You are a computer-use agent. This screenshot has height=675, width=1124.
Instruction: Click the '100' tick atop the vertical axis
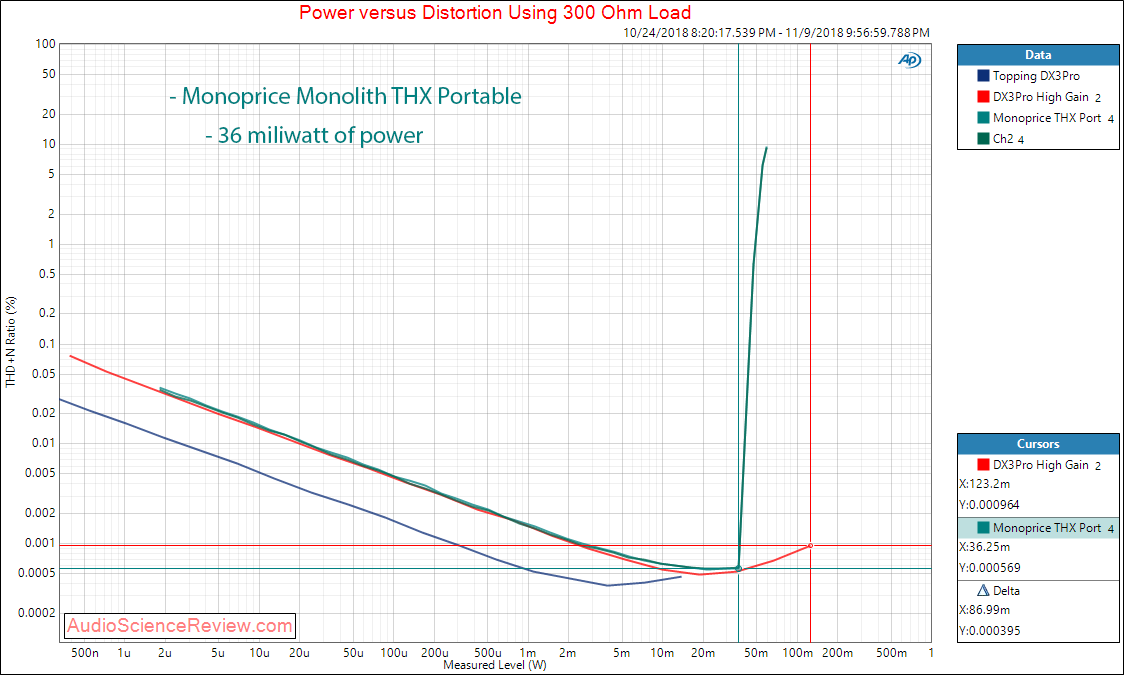[46, 44]
